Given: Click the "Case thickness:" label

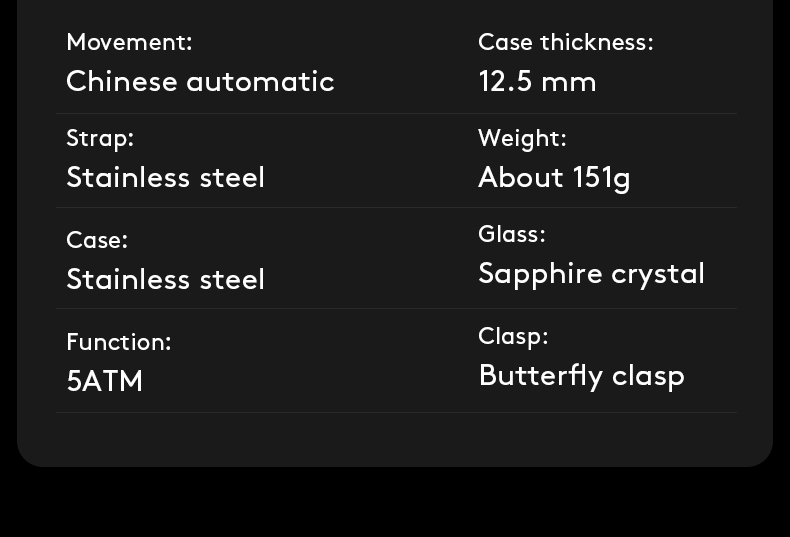Looking at the screenshot, I should pos(565,42).
